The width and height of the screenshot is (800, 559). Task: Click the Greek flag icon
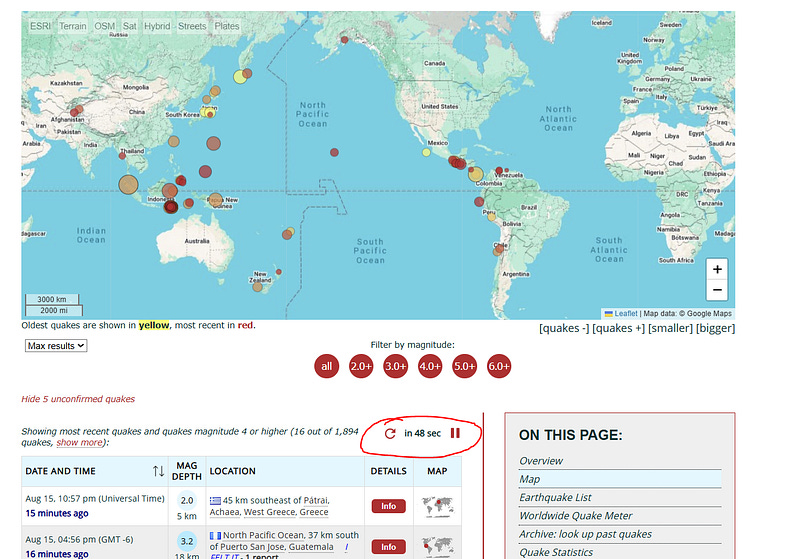[x=215, y=500]
